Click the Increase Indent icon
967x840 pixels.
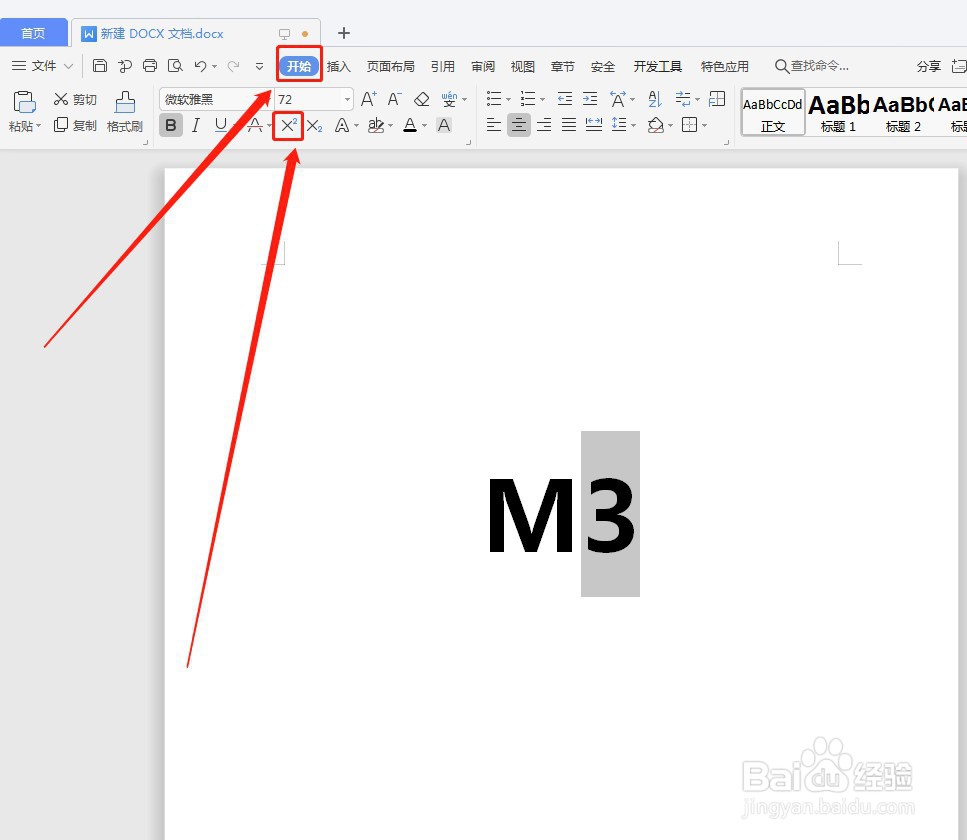(x=590, y=99)
